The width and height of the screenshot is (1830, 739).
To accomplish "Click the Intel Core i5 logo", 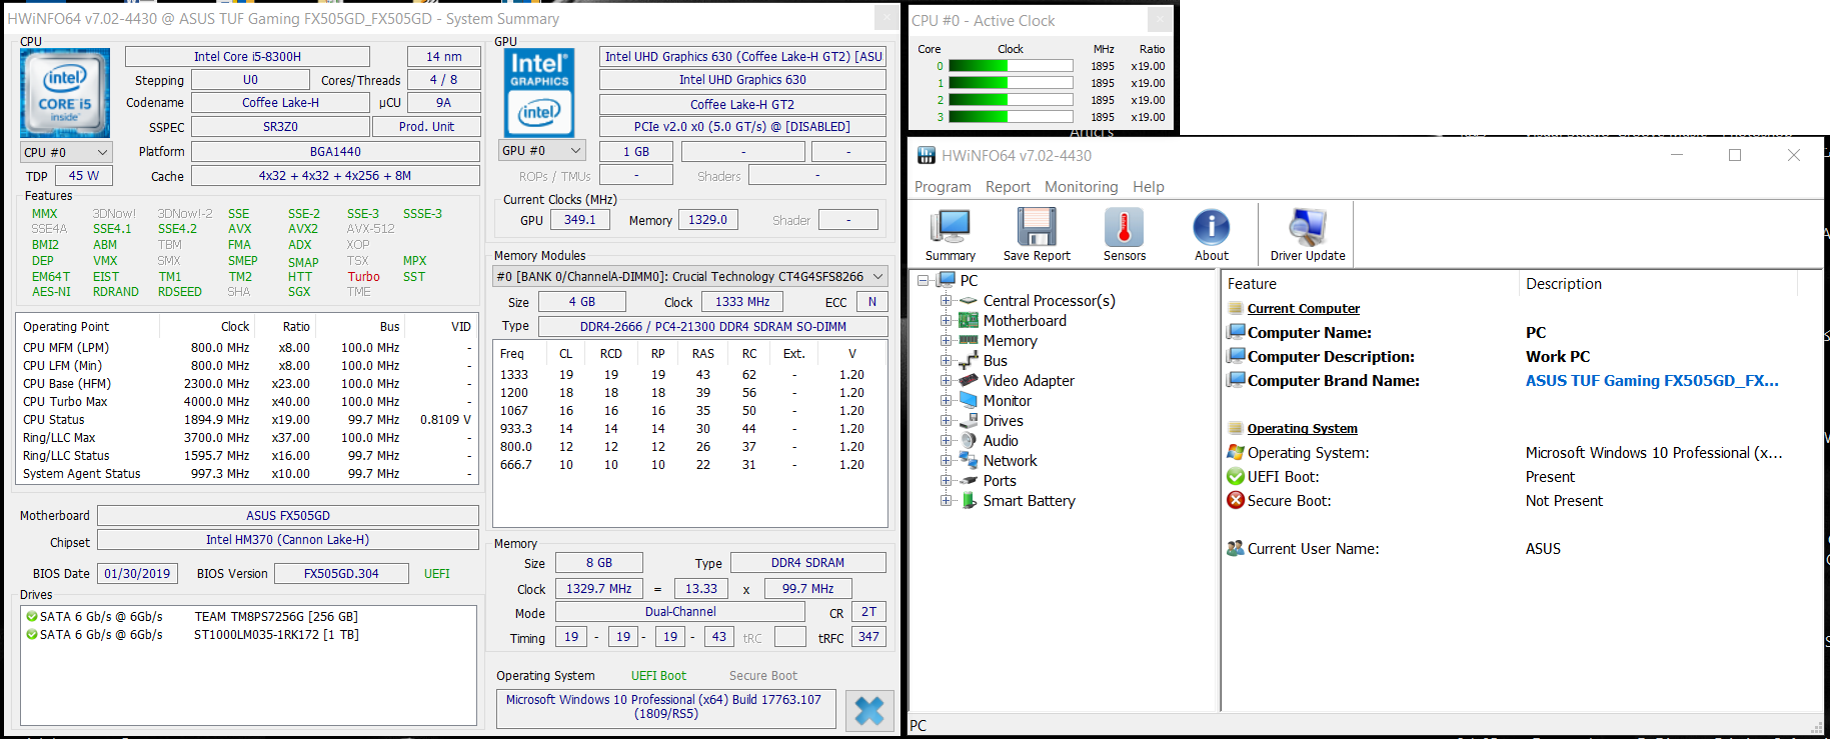I will coord(65,93).
